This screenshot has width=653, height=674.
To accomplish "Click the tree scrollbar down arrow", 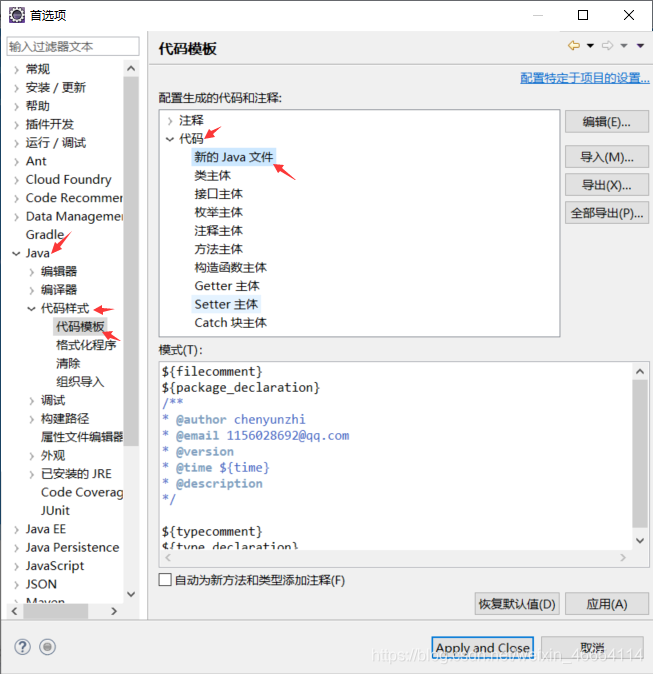I will coord(131,594).
